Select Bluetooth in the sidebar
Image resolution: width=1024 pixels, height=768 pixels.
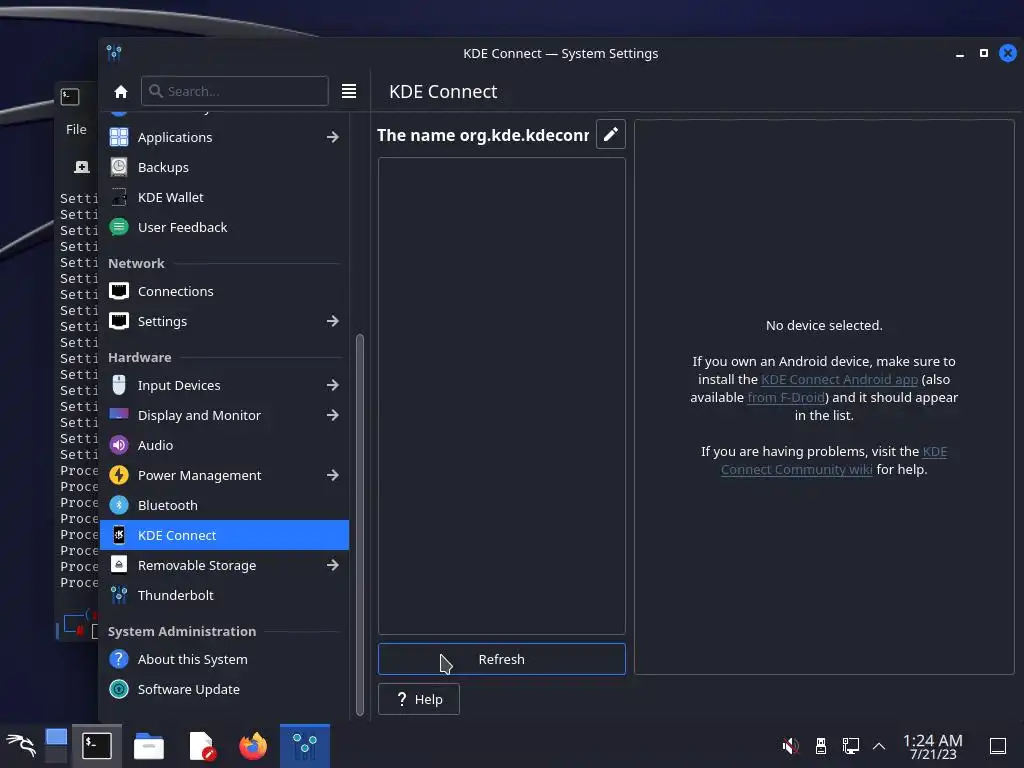225,505
